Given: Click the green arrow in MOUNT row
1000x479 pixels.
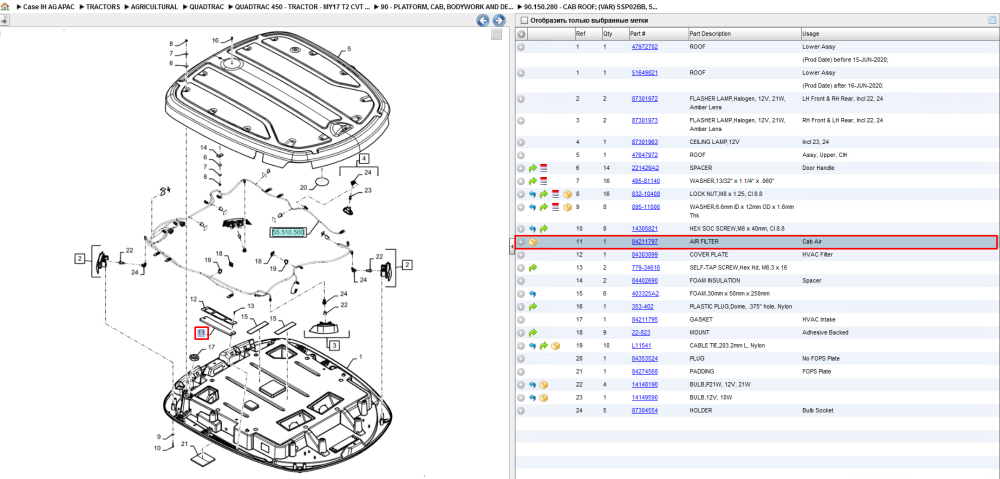Looking at the screenshot, I should click(x=533, y=332).
